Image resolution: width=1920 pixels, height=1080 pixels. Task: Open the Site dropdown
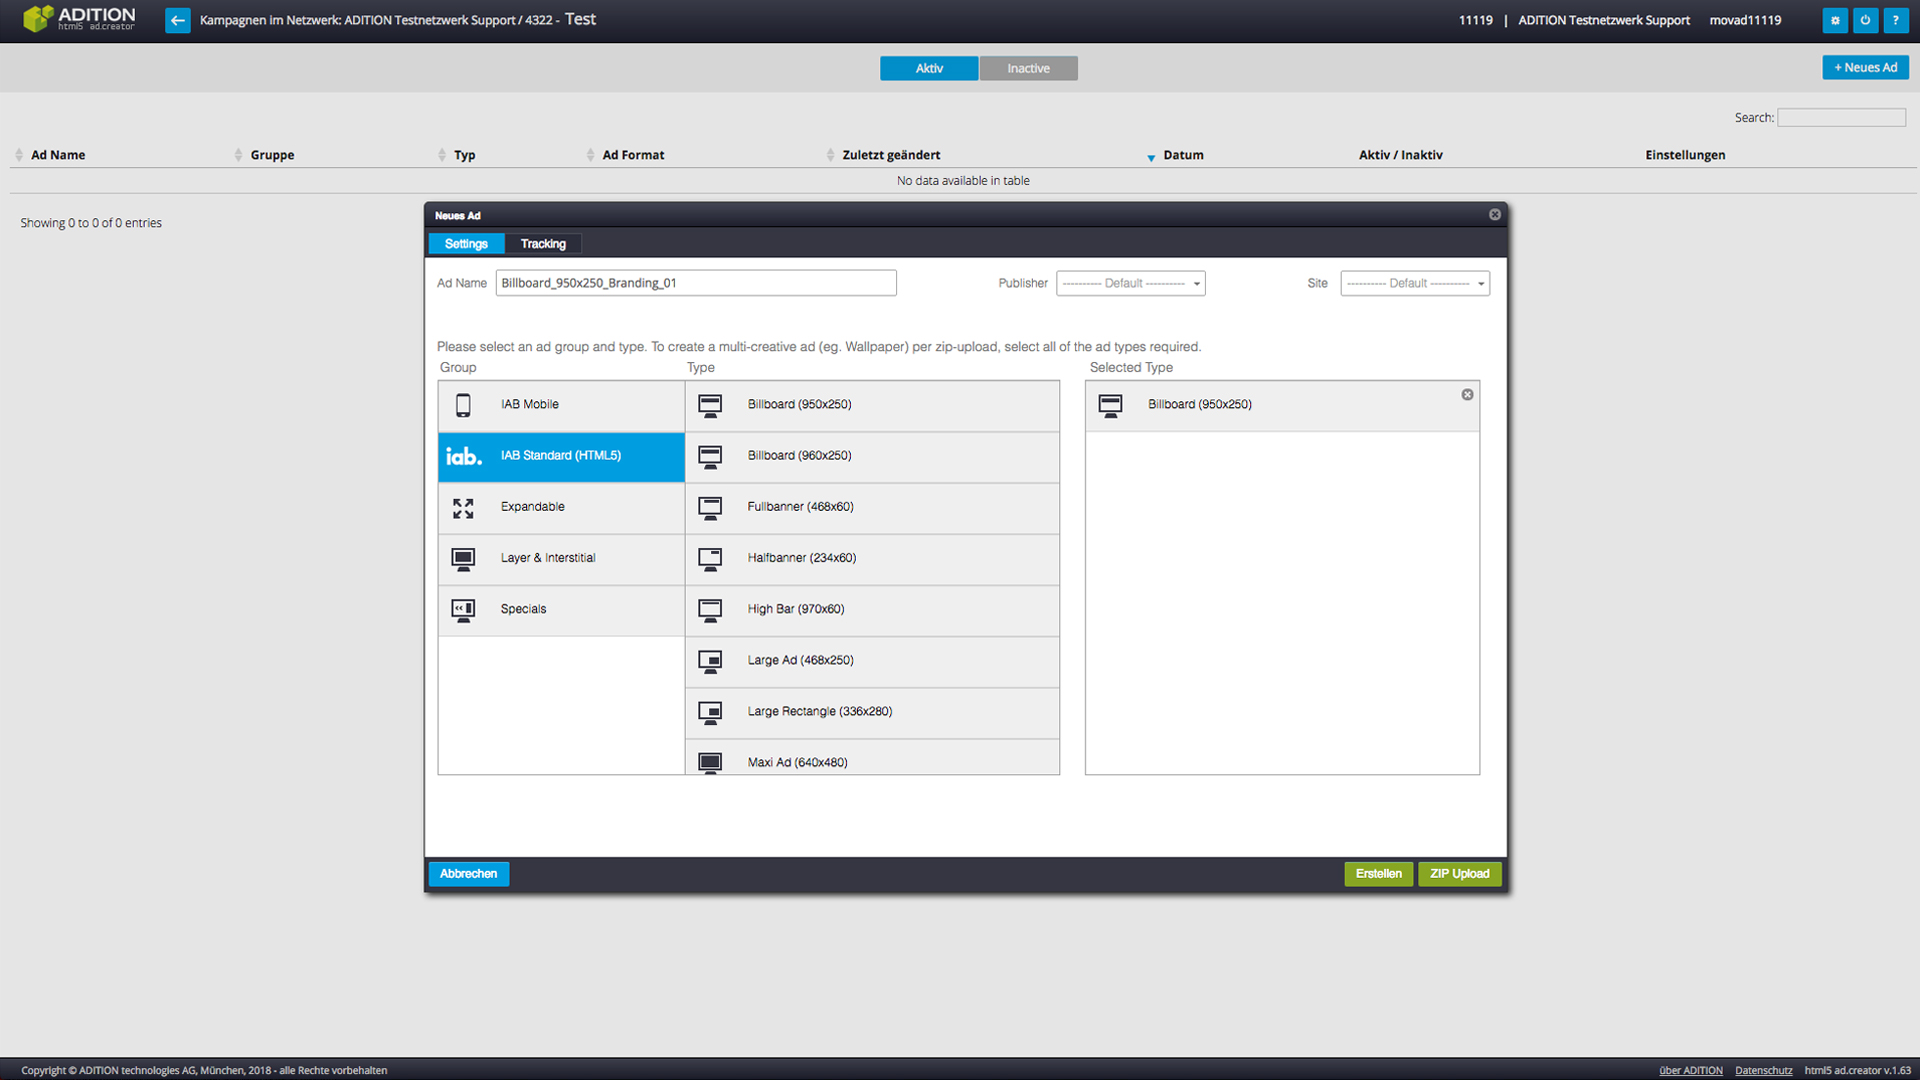pos(1414,284)
